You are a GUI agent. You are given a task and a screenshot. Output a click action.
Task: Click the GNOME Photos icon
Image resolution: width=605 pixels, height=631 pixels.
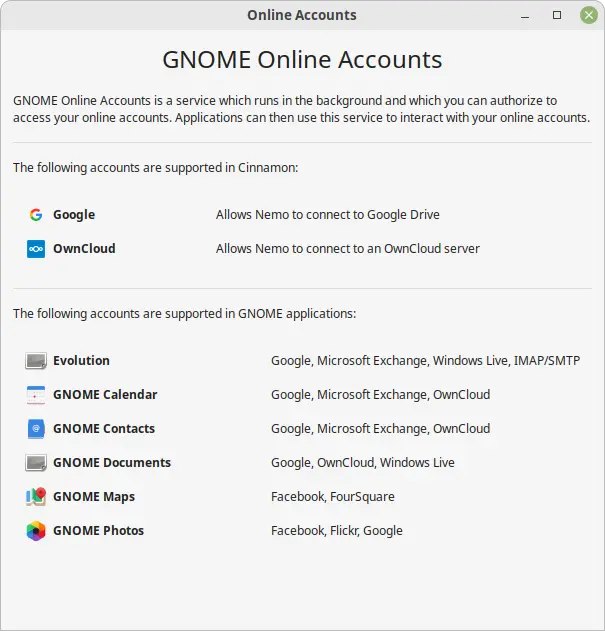(x=36, y=531)
